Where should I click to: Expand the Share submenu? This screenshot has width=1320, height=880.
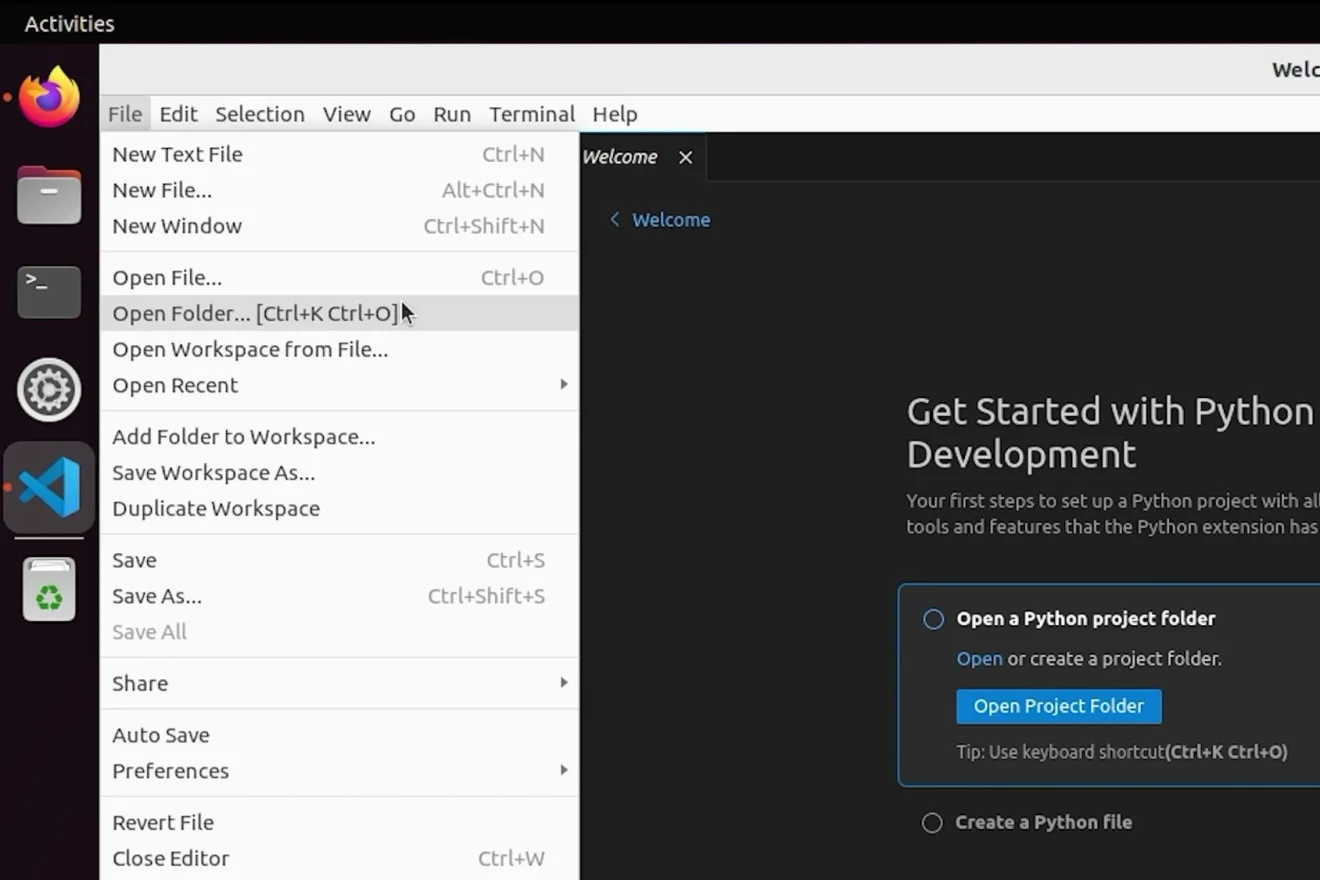click(x=339, y=683)
